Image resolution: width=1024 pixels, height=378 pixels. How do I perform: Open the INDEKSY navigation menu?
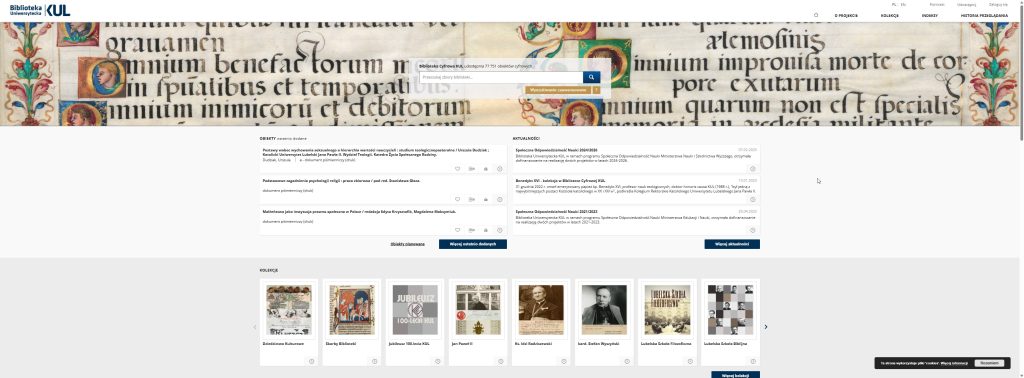tap(930, 15)
